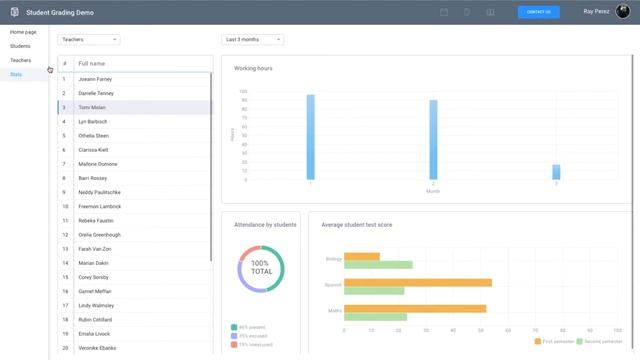This screenshot has width=640, height=360.
Task: Click the Student Grading Demo logo icon
Action: tap(15, 12)
